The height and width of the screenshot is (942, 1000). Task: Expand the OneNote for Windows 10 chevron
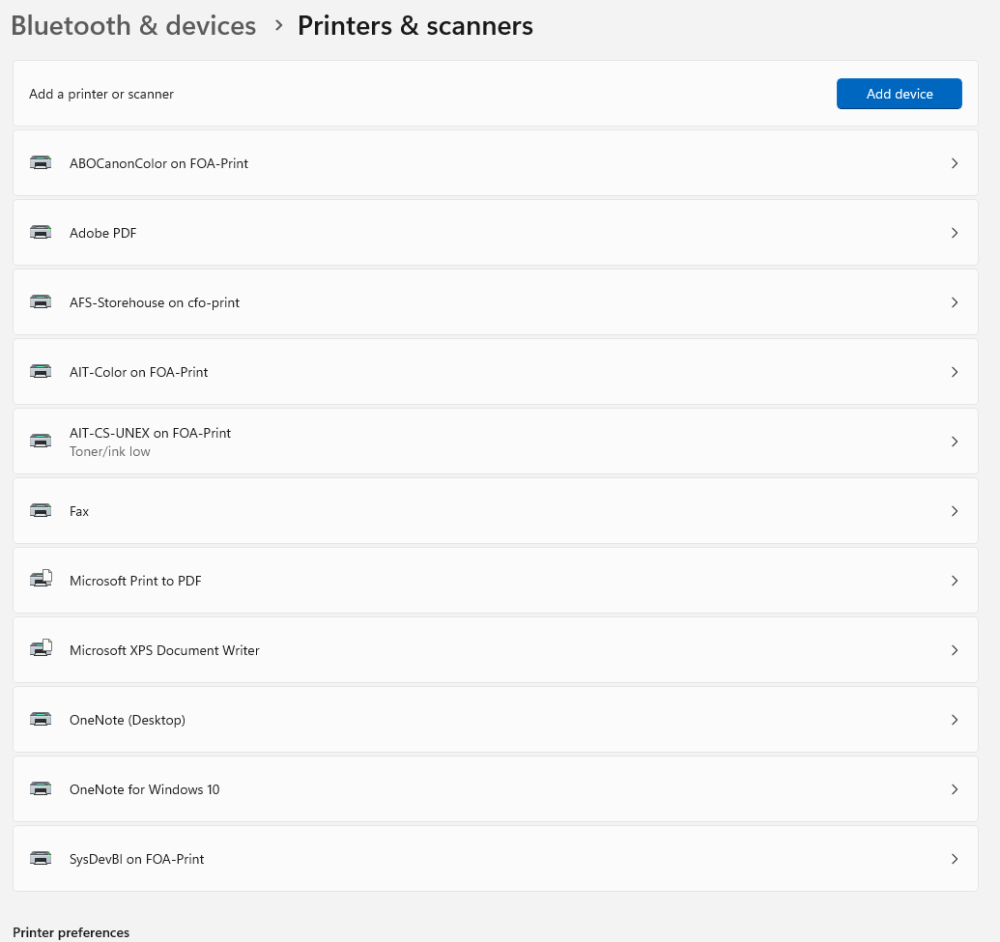click(x=954, y=789)
